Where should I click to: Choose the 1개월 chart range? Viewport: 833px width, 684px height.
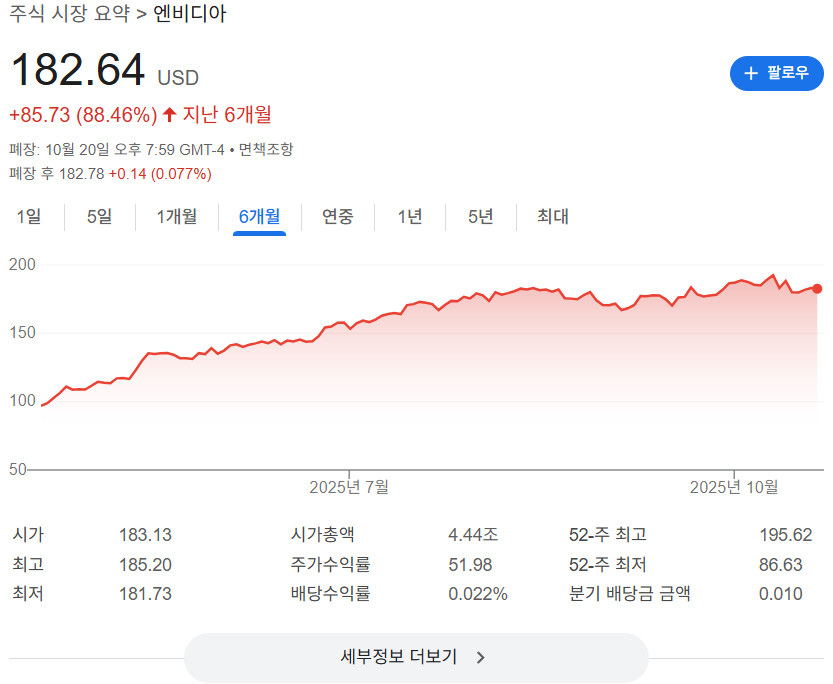(177, 216)
